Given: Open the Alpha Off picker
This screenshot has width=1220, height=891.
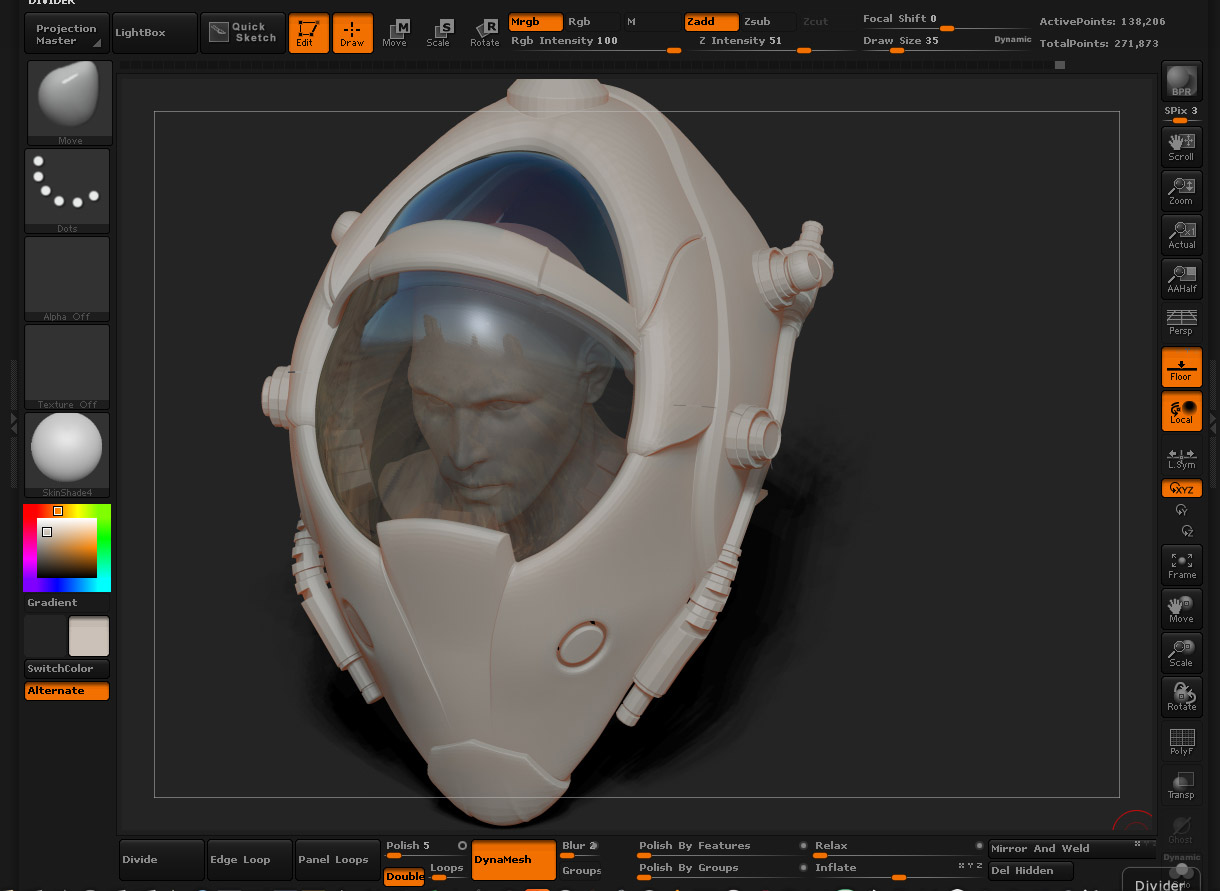Looking at the screenshot, I should [67, 279].
